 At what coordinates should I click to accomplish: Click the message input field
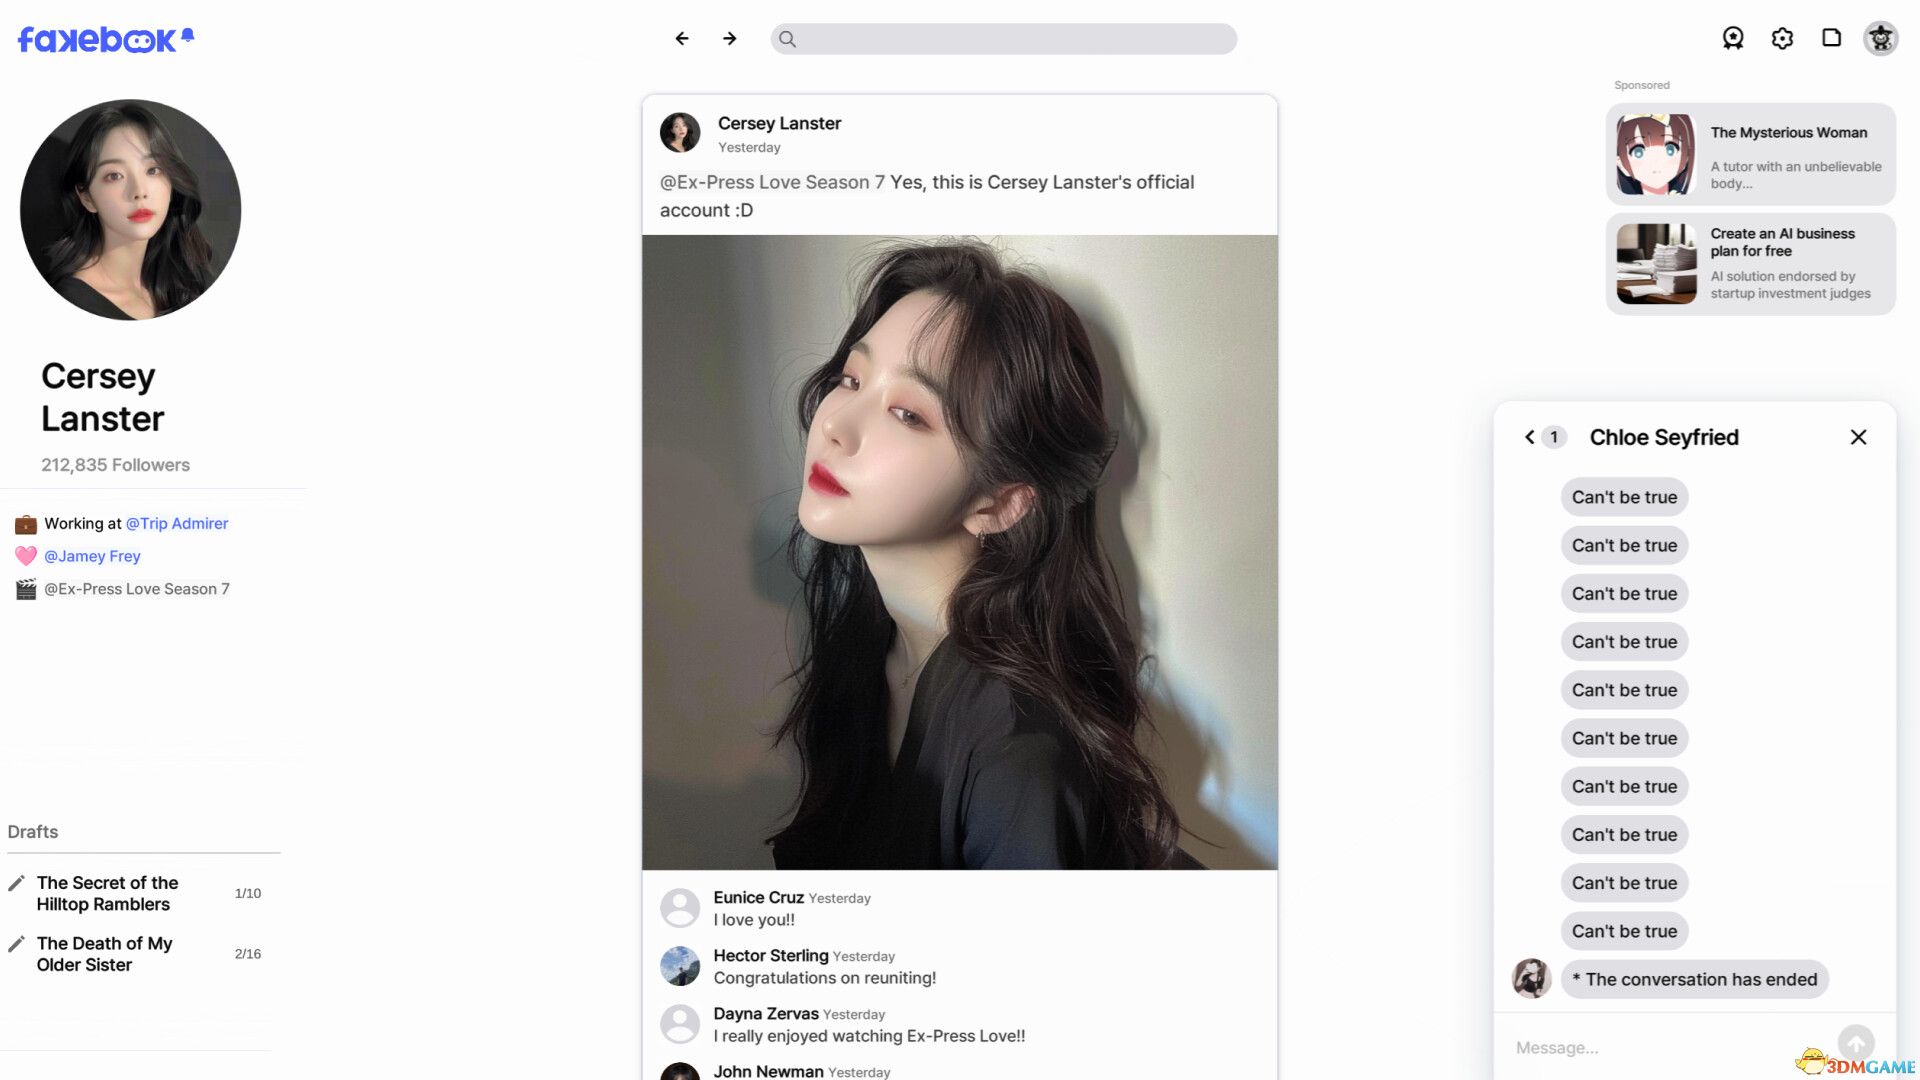[x=1660, y=1047]
